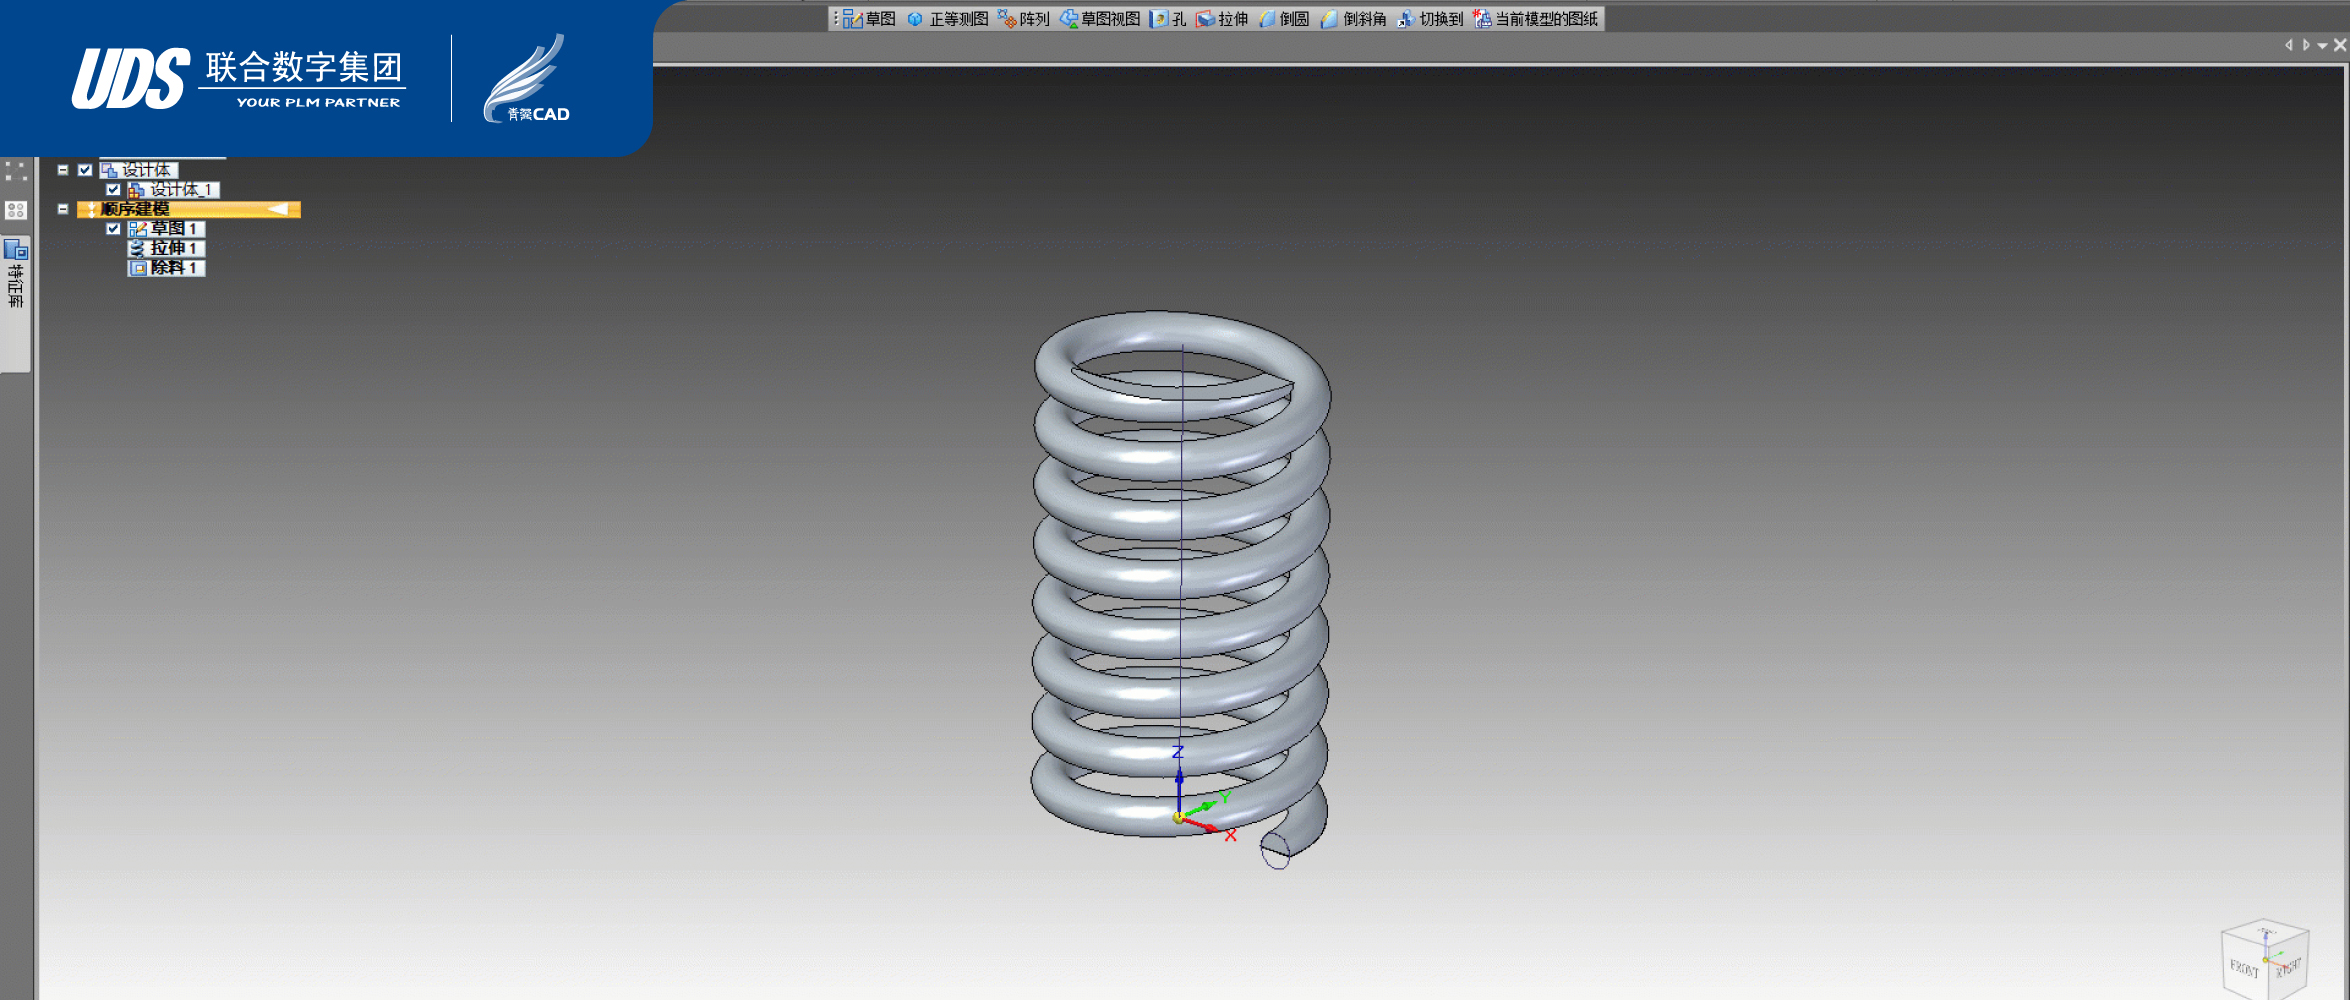Open the 阵列 (Pattern) tool
The width and height of the screenshot is (2350, 1000).
[1024, 19]
